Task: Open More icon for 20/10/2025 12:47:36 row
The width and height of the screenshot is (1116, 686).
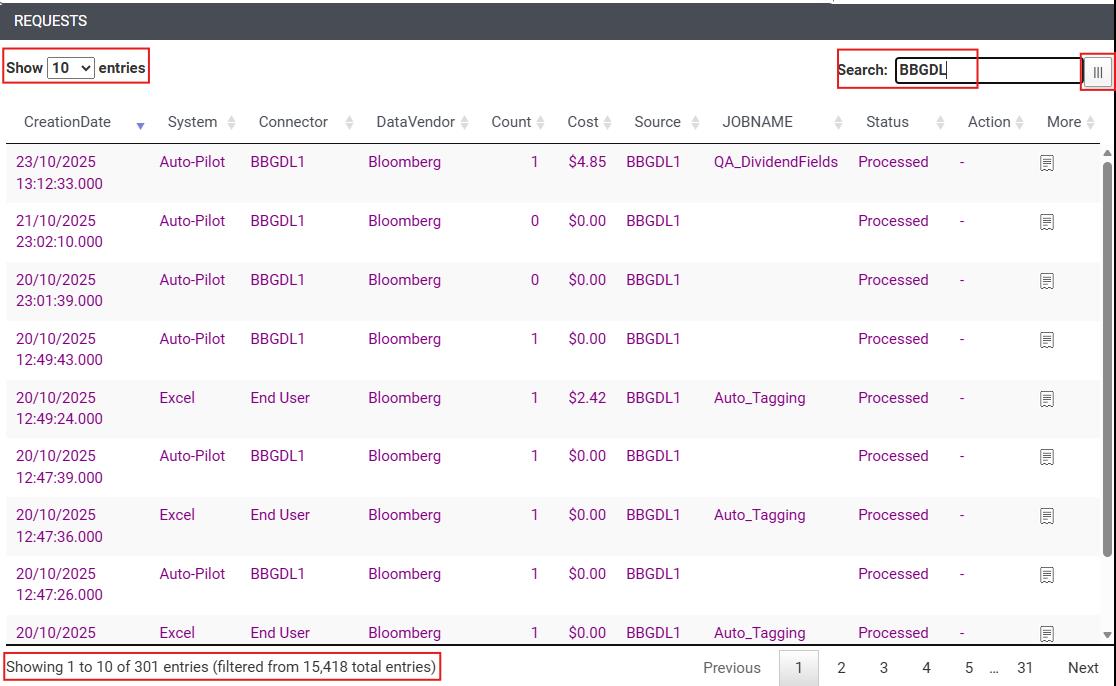Action: pos(1047,516)
